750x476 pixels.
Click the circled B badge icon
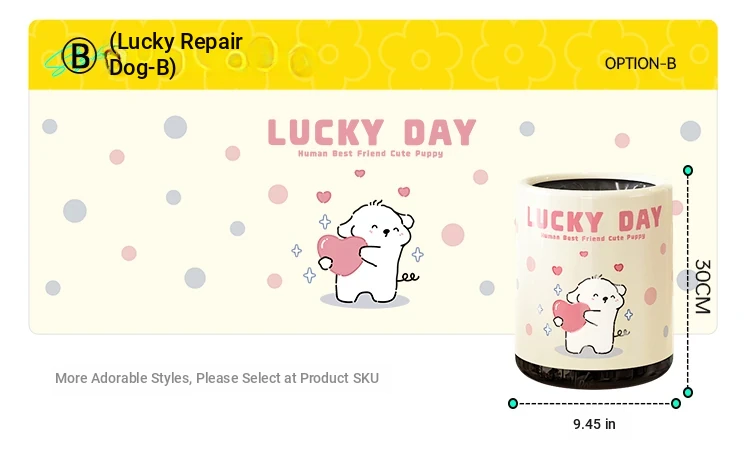(79, 55)
